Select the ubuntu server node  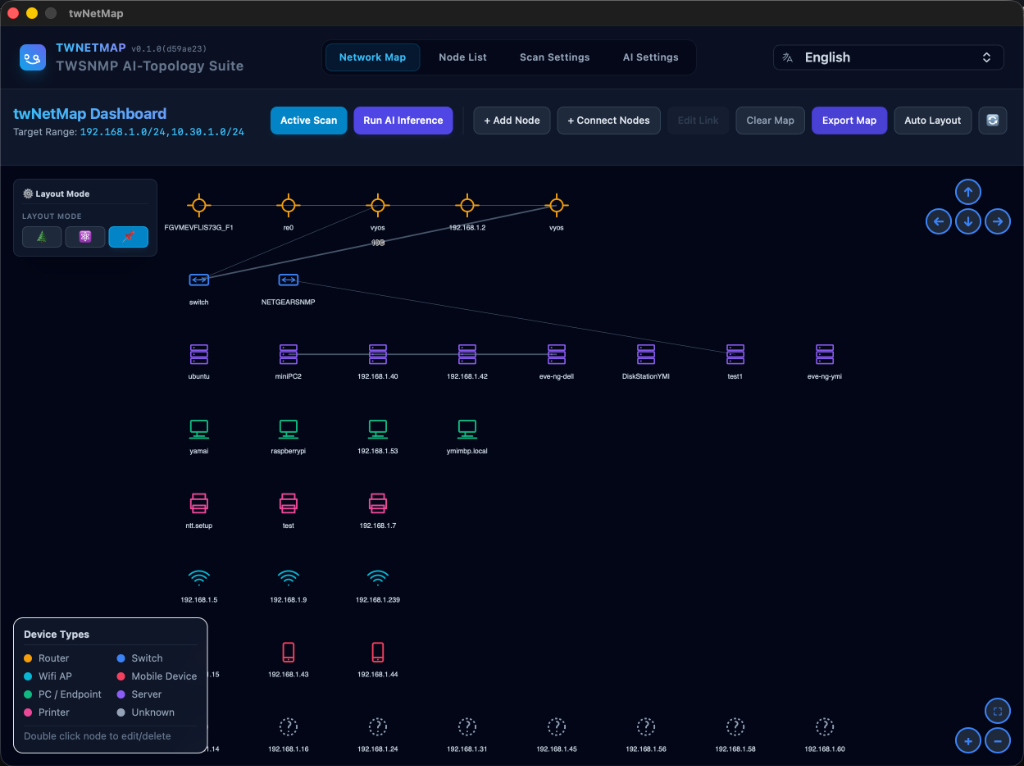click(199, 355)
